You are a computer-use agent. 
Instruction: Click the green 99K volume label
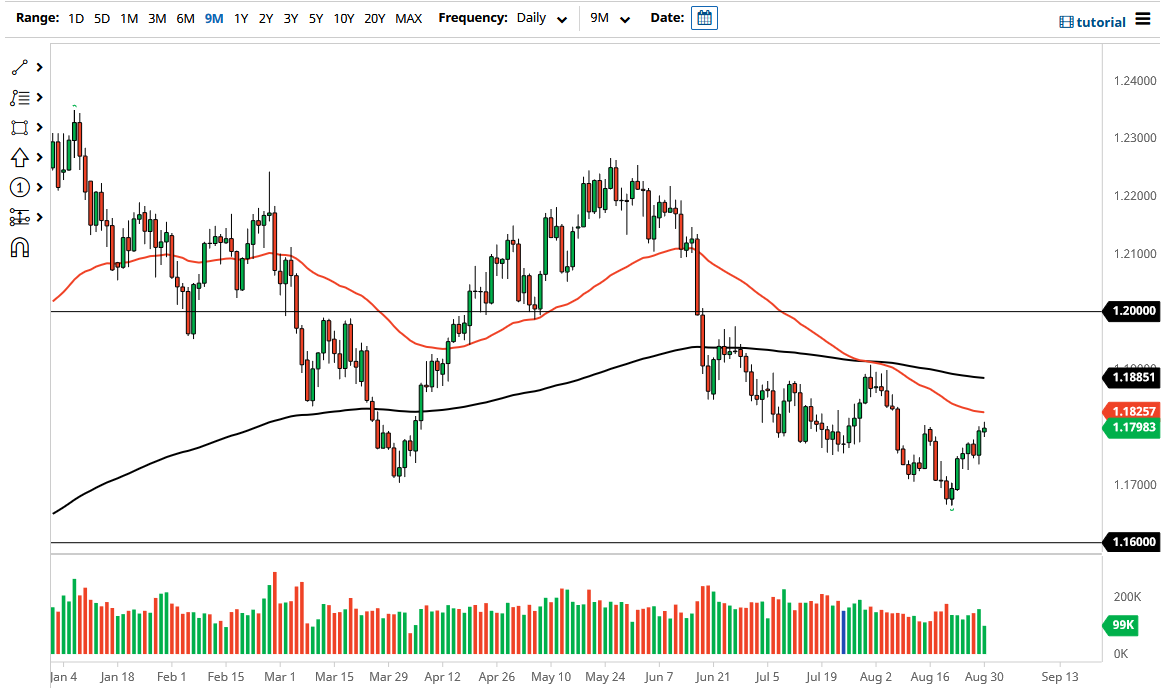tap(1123, 625)
